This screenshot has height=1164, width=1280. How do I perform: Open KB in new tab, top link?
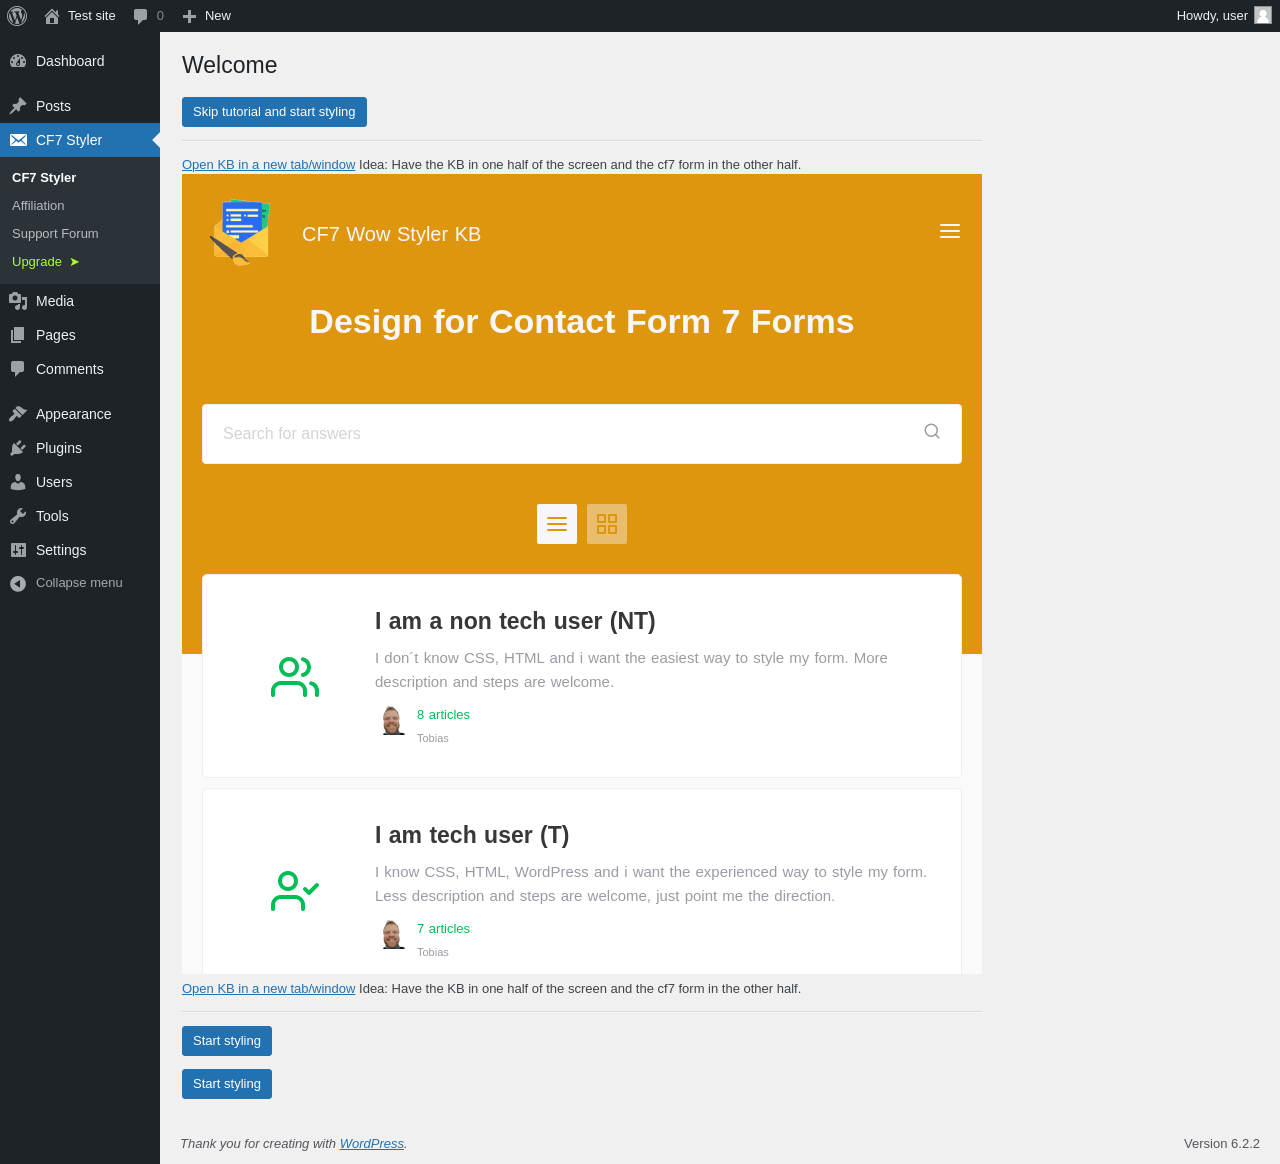(x=269, y=165)
